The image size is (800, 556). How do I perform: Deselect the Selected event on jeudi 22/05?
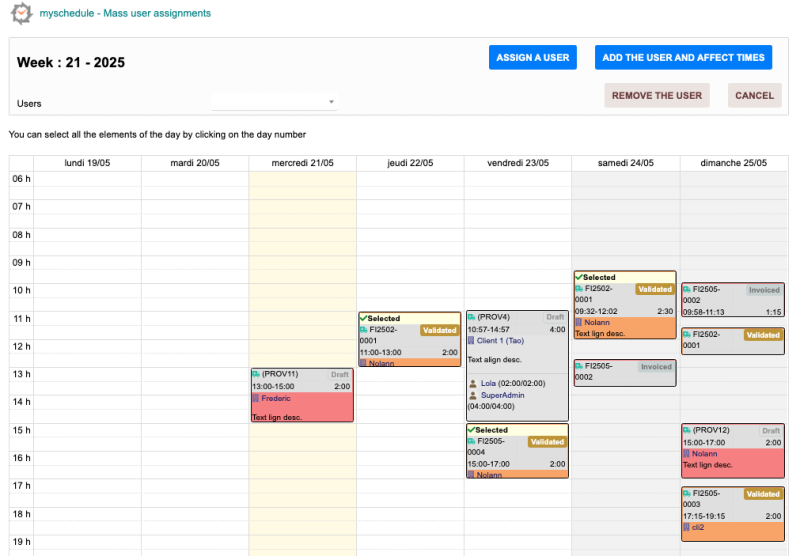pos(364,318)
